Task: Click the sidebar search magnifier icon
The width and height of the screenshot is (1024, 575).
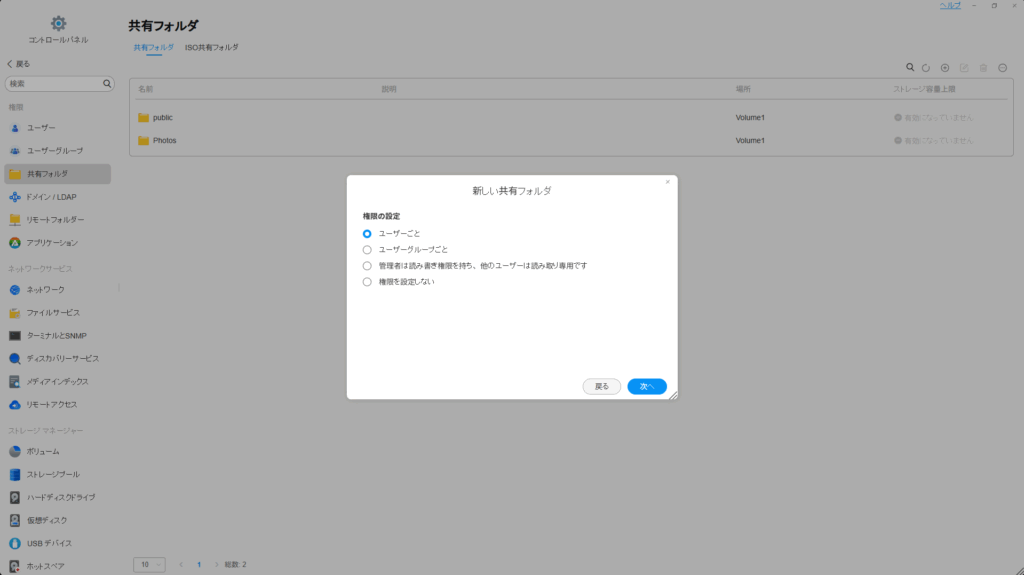Action: [107, 84]
